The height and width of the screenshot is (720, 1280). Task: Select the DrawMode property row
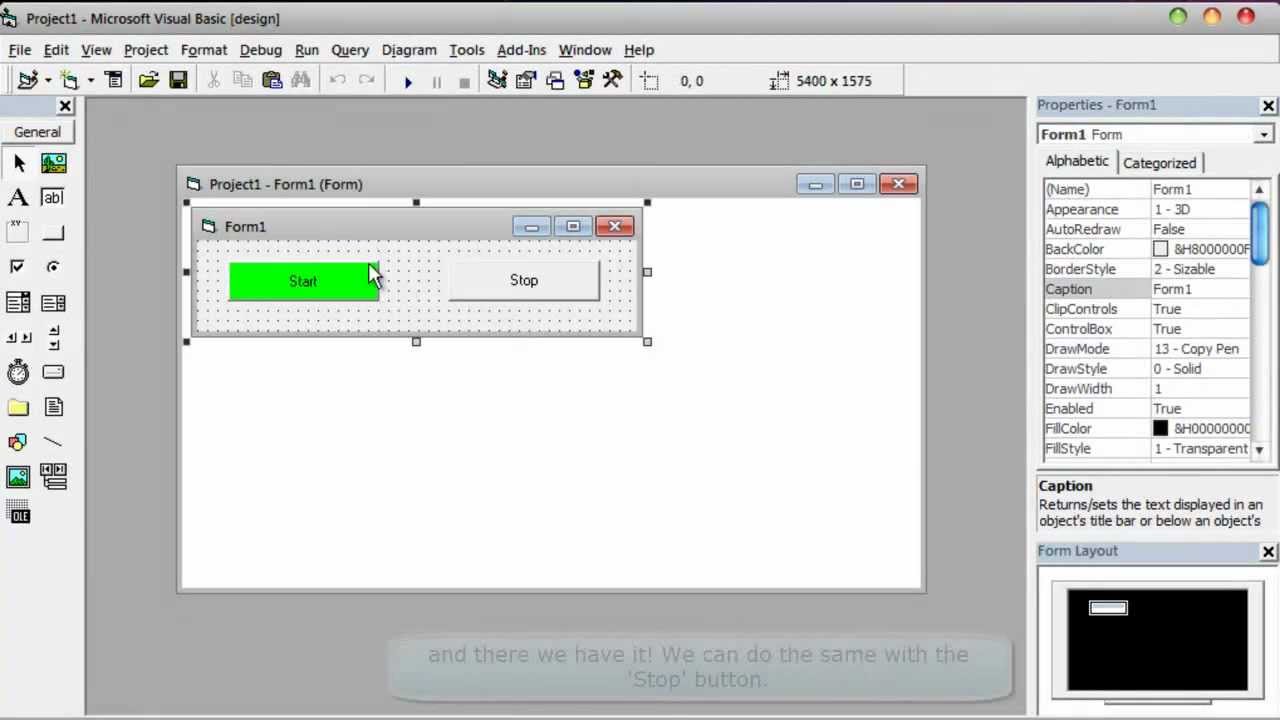click(1146, 349)
